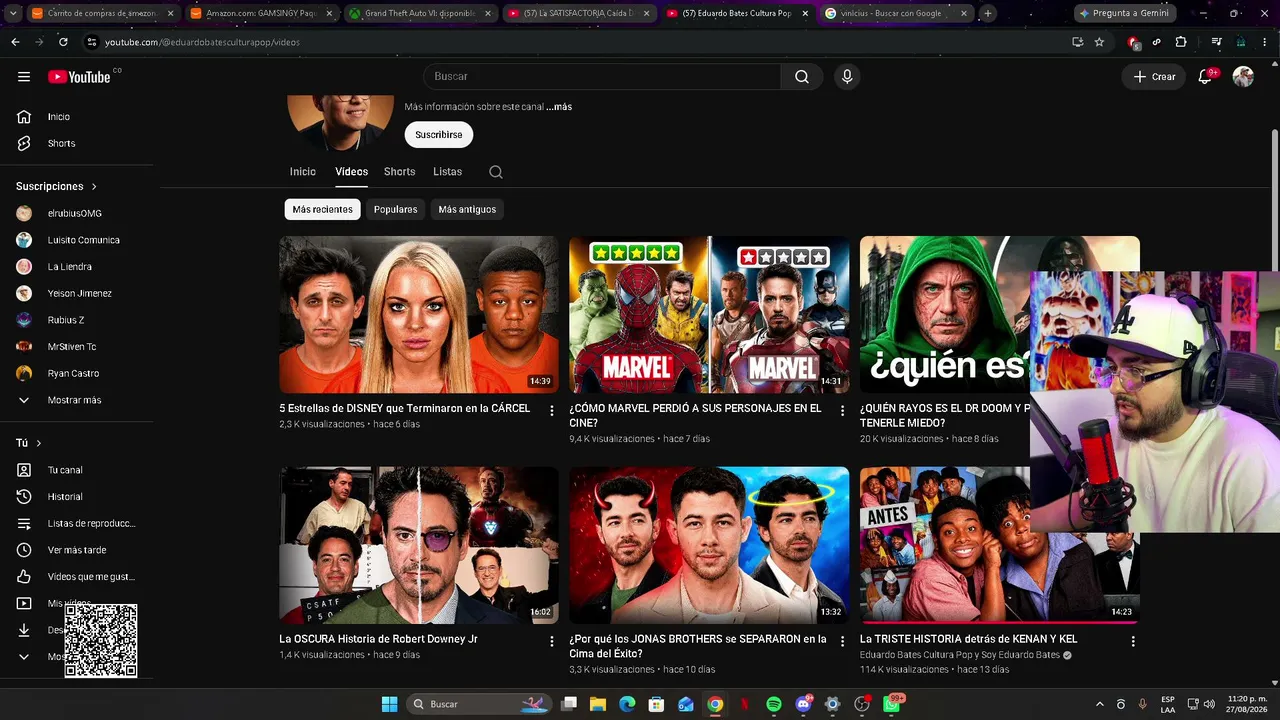Switch to the channel 'Videos' tab
1280x720 pixels.
[351, 172]
